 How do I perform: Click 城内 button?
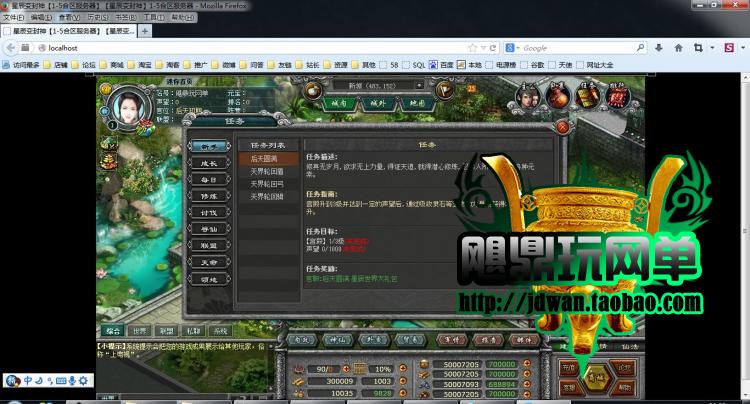pyautogui.click(x=339, y=103)
